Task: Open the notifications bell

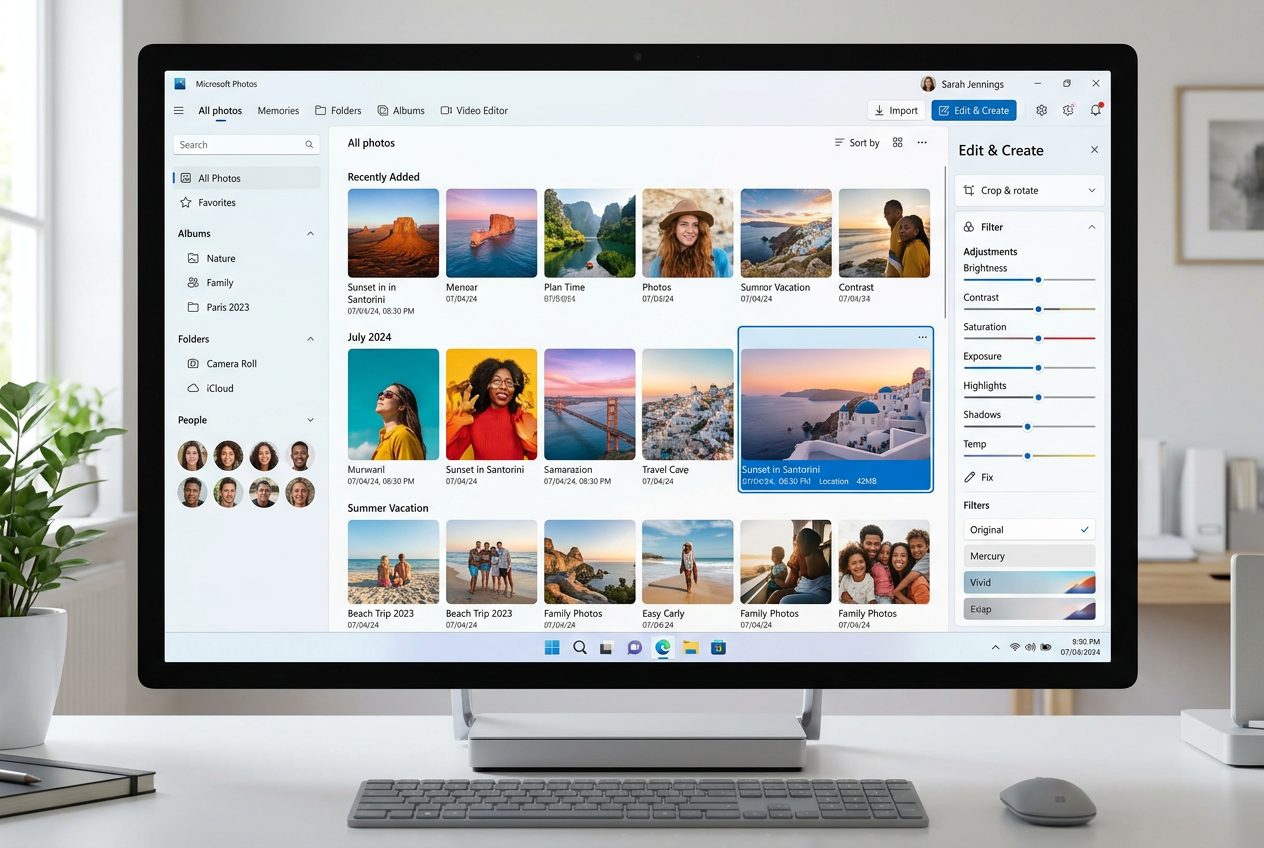Action: click(1096, 110)
